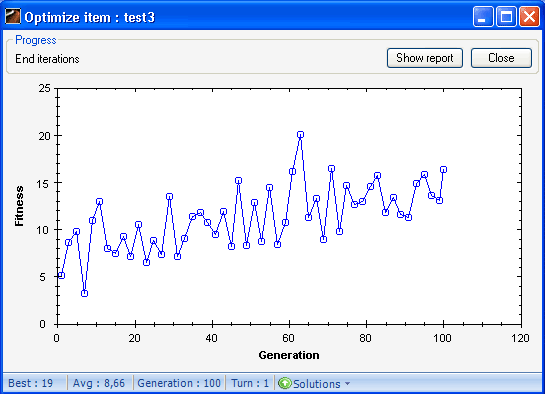Click the 'Avg : 8,66' status entry

99,383
